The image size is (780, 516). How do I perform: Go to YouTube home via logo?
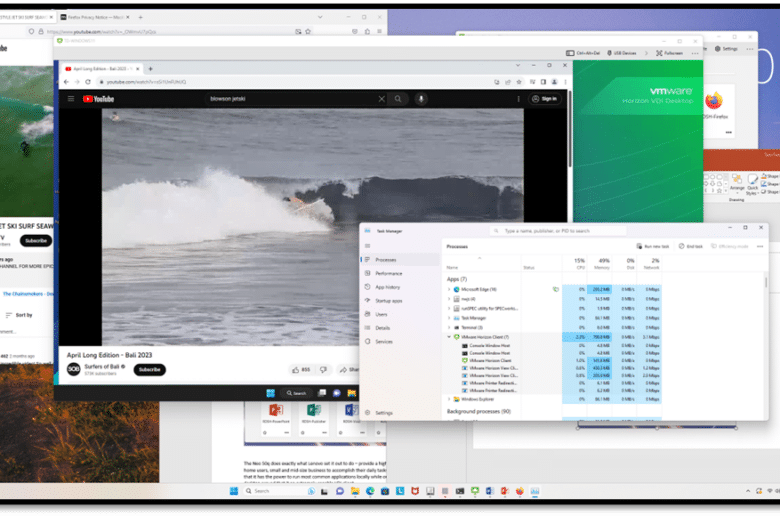(98, 99)
